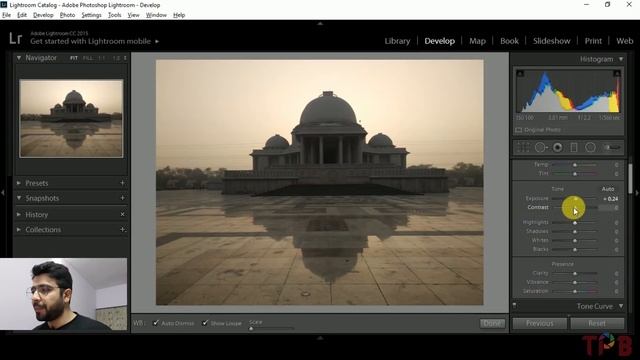Toggle the Show Loupe checkbox
The height and width of the screenshot is (360, 640).
205,323
